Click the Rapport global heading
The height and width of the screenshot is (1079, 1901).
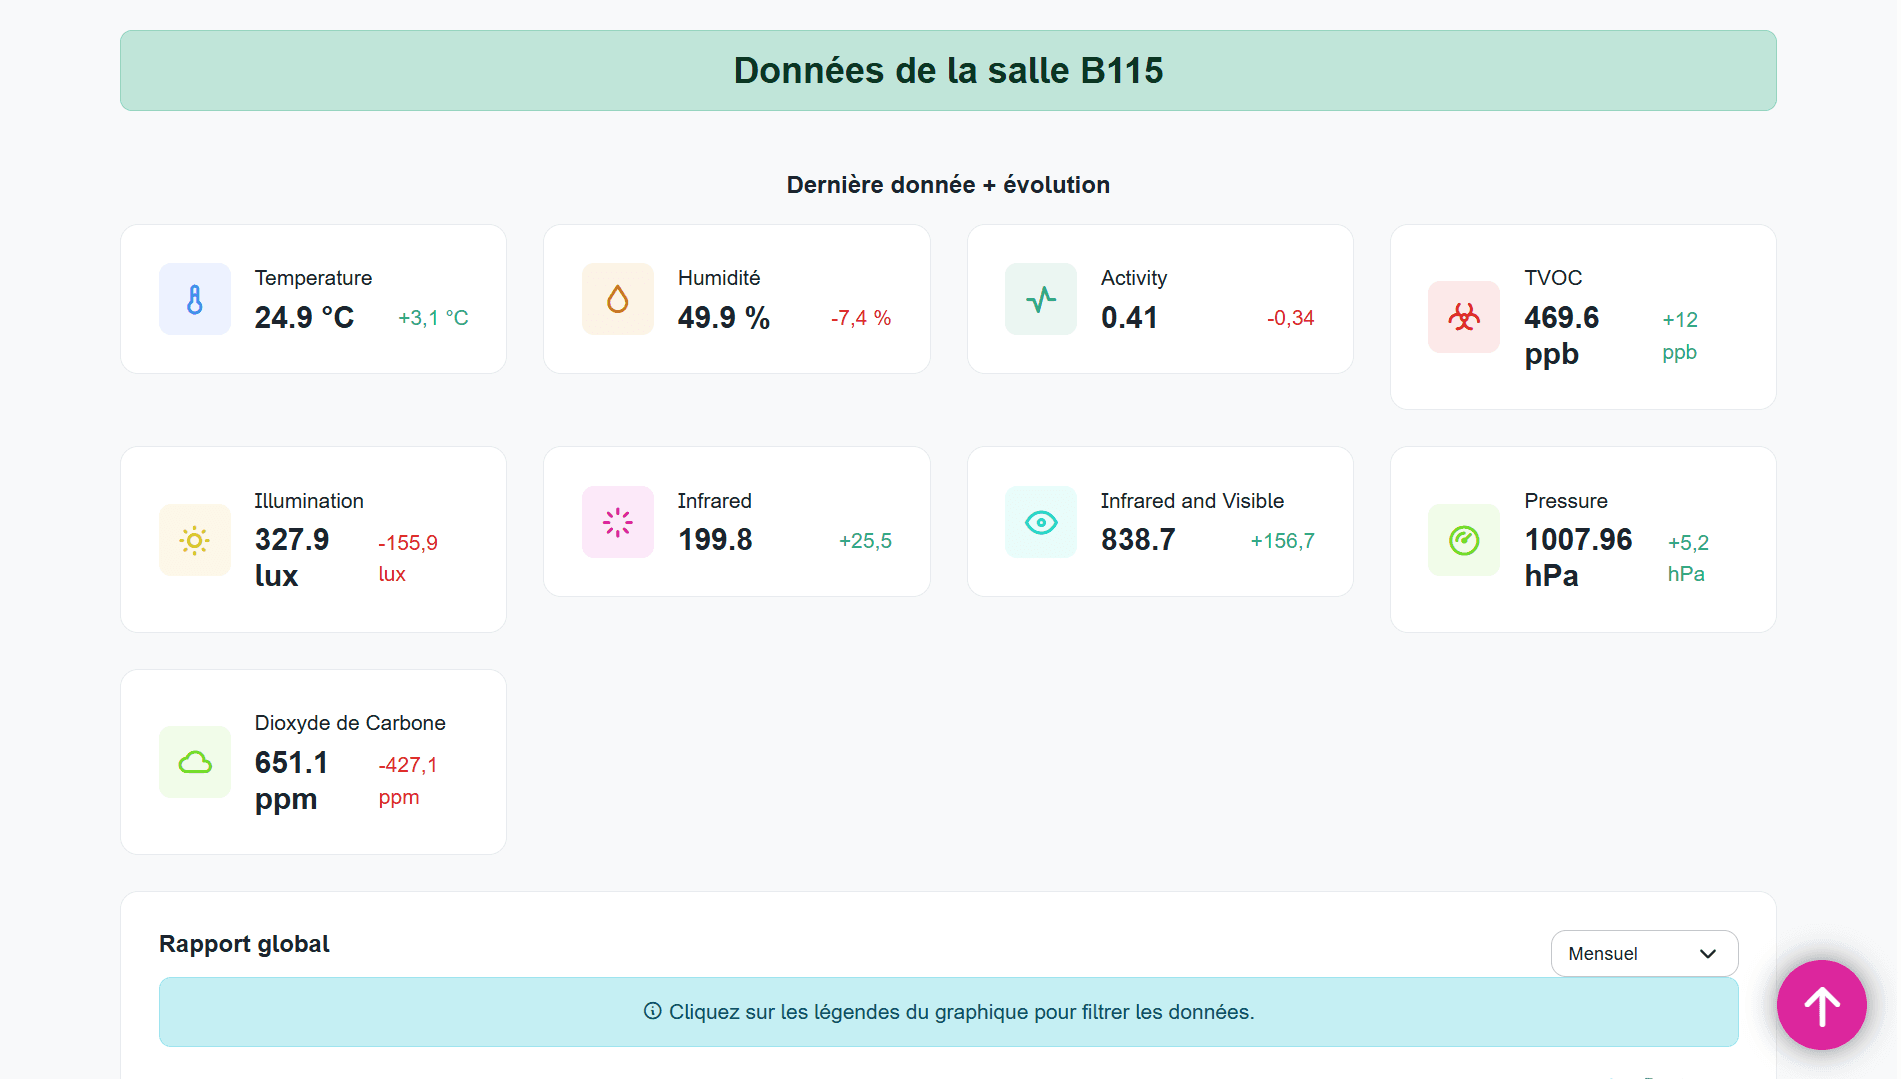tap(243, 943)
